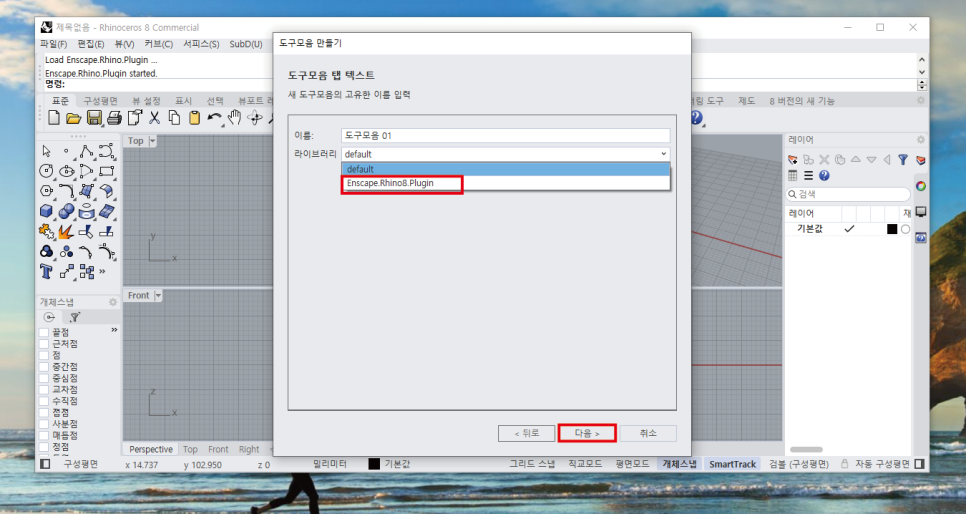Expand more sidebar tools chevron
Screen dimensions: 966x514
point(102,271)
